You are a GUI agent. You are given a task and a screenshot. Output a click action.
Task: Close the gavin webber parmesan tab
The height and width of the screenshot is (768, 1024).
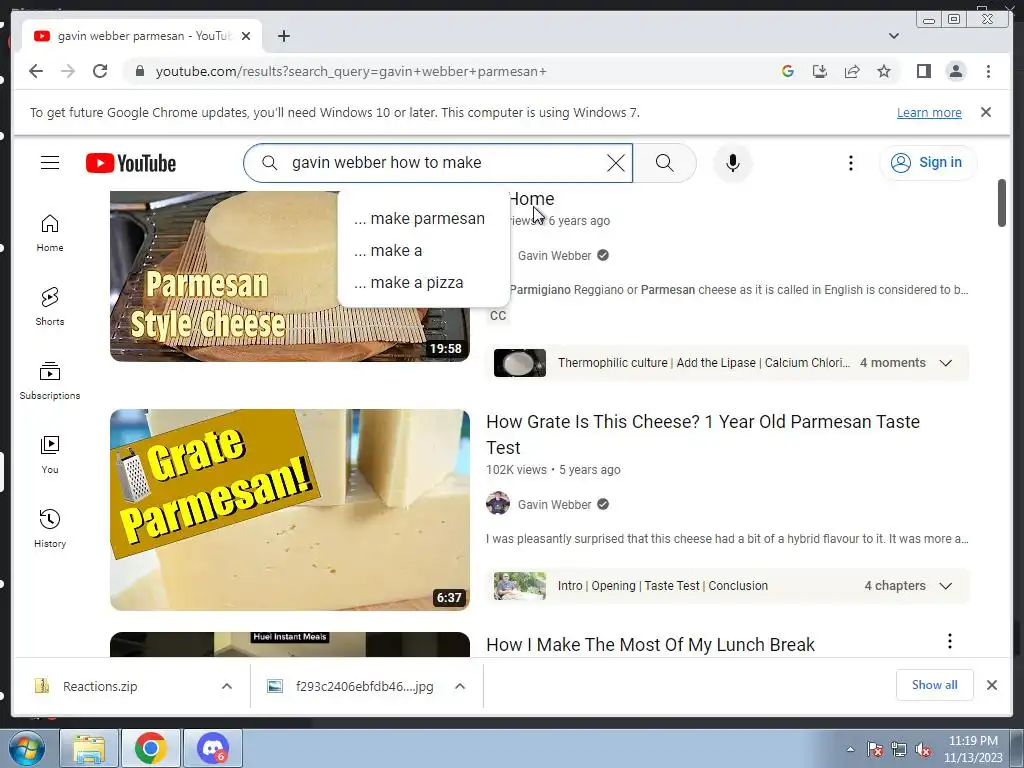coord(246,36)
